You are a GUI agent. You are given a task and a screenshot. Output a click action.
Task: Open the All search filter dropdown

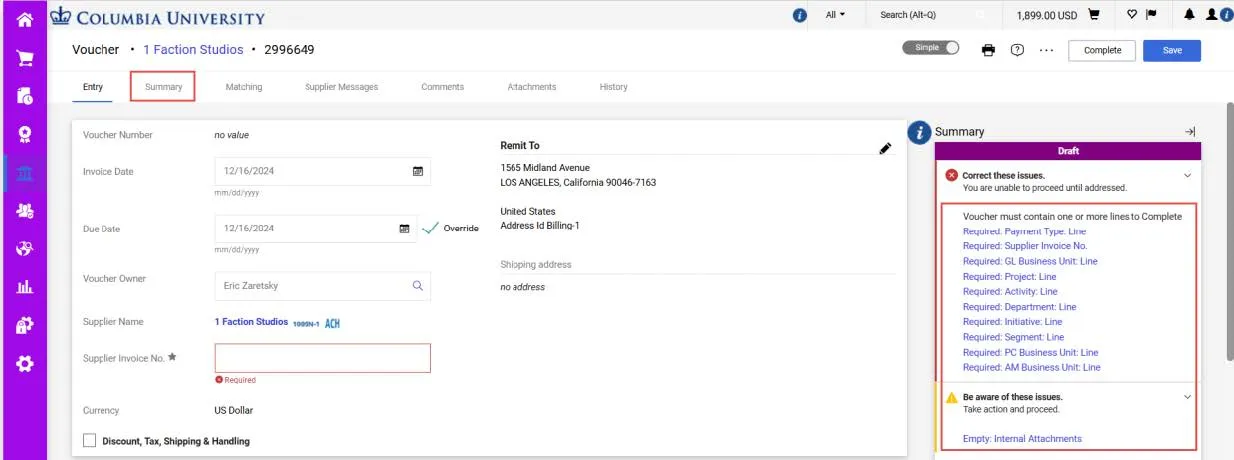click(836, 15)
